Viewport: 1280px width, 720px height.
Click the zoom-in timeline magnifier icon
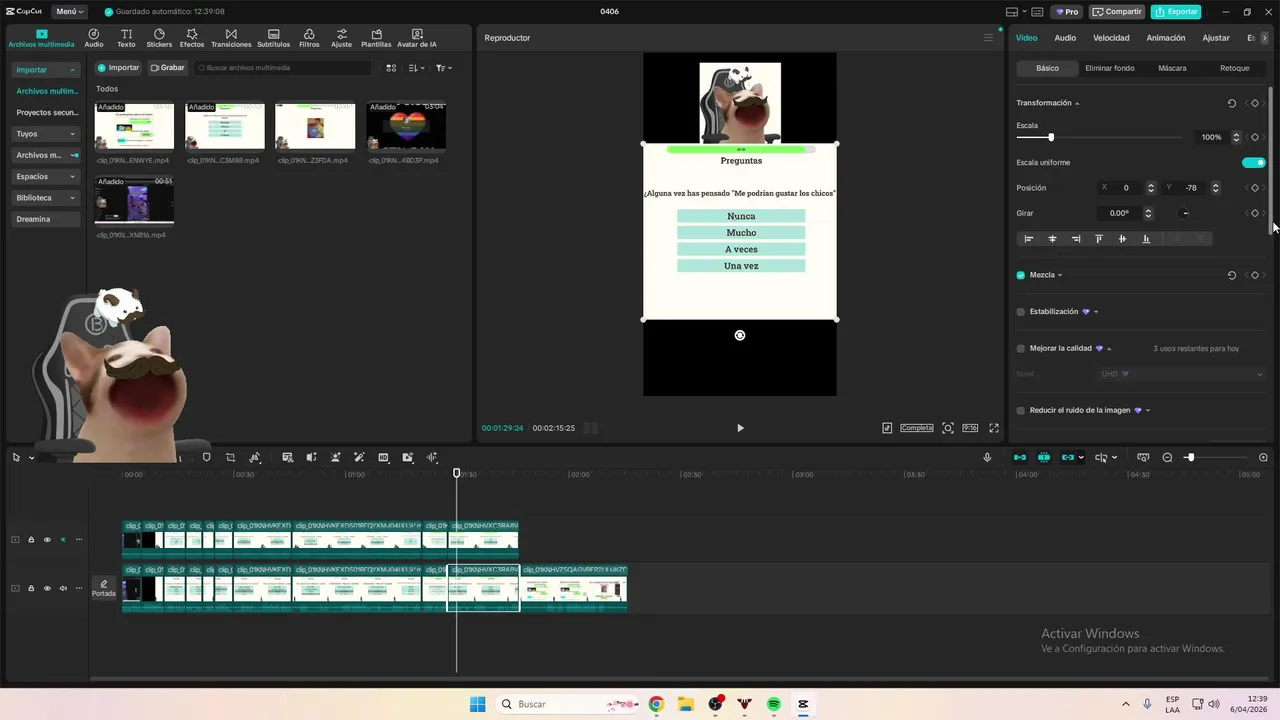1263,457
